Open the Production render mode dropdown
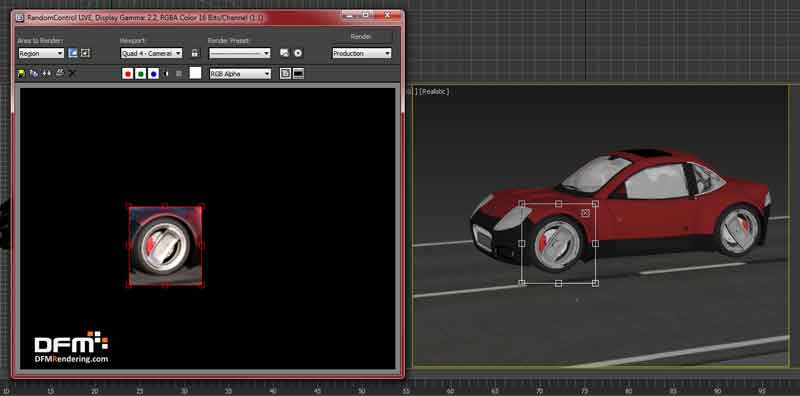This screenshot has height=396, width=800. pyautogui.click(x=362, y=53)
